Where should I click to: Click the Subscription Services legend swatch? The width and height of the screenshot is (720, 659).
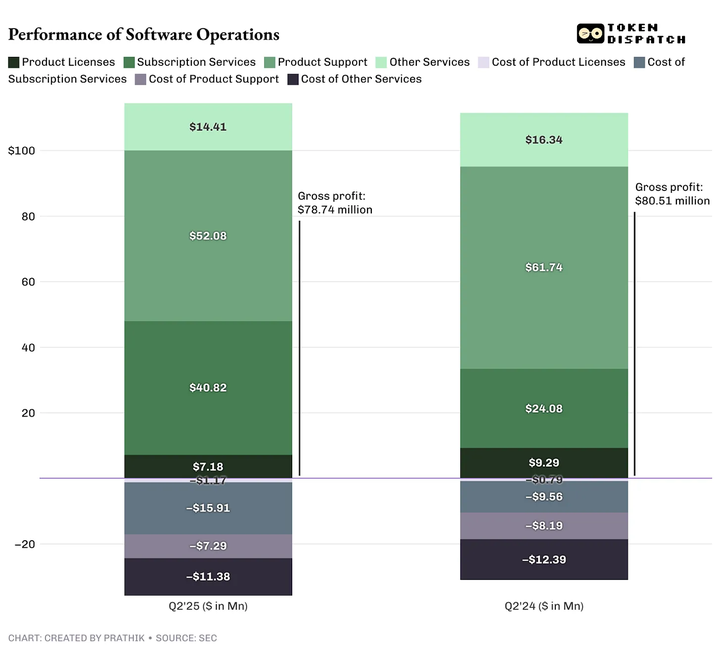tap(129, 62)
